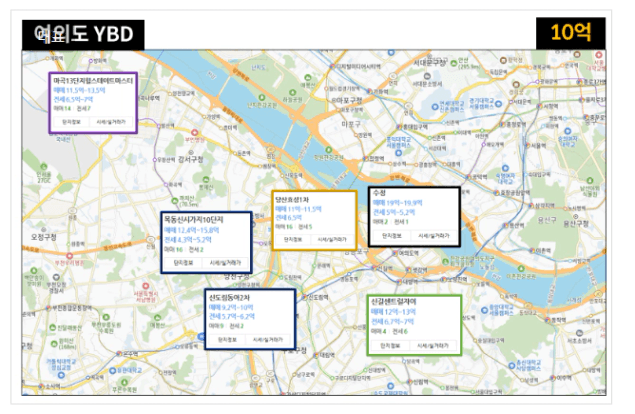Open 시세/실거래가 for 목동신시가지10단지
This screenshot has height=414, width=635.
[x=225, y=263]
